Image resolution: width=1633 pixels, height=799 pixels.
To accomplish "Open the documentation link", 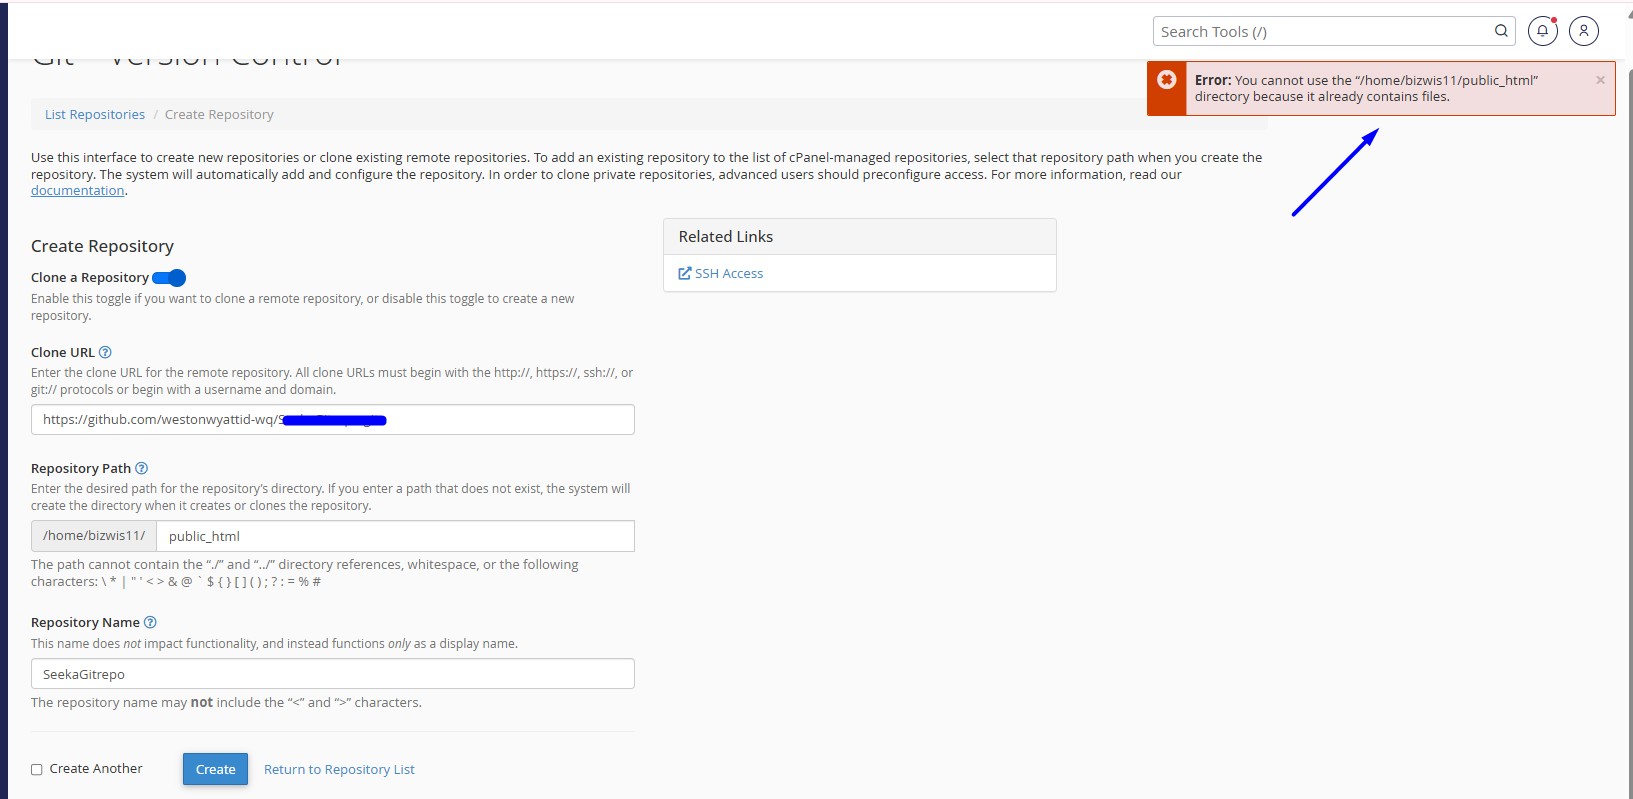I will pos(78,191).
